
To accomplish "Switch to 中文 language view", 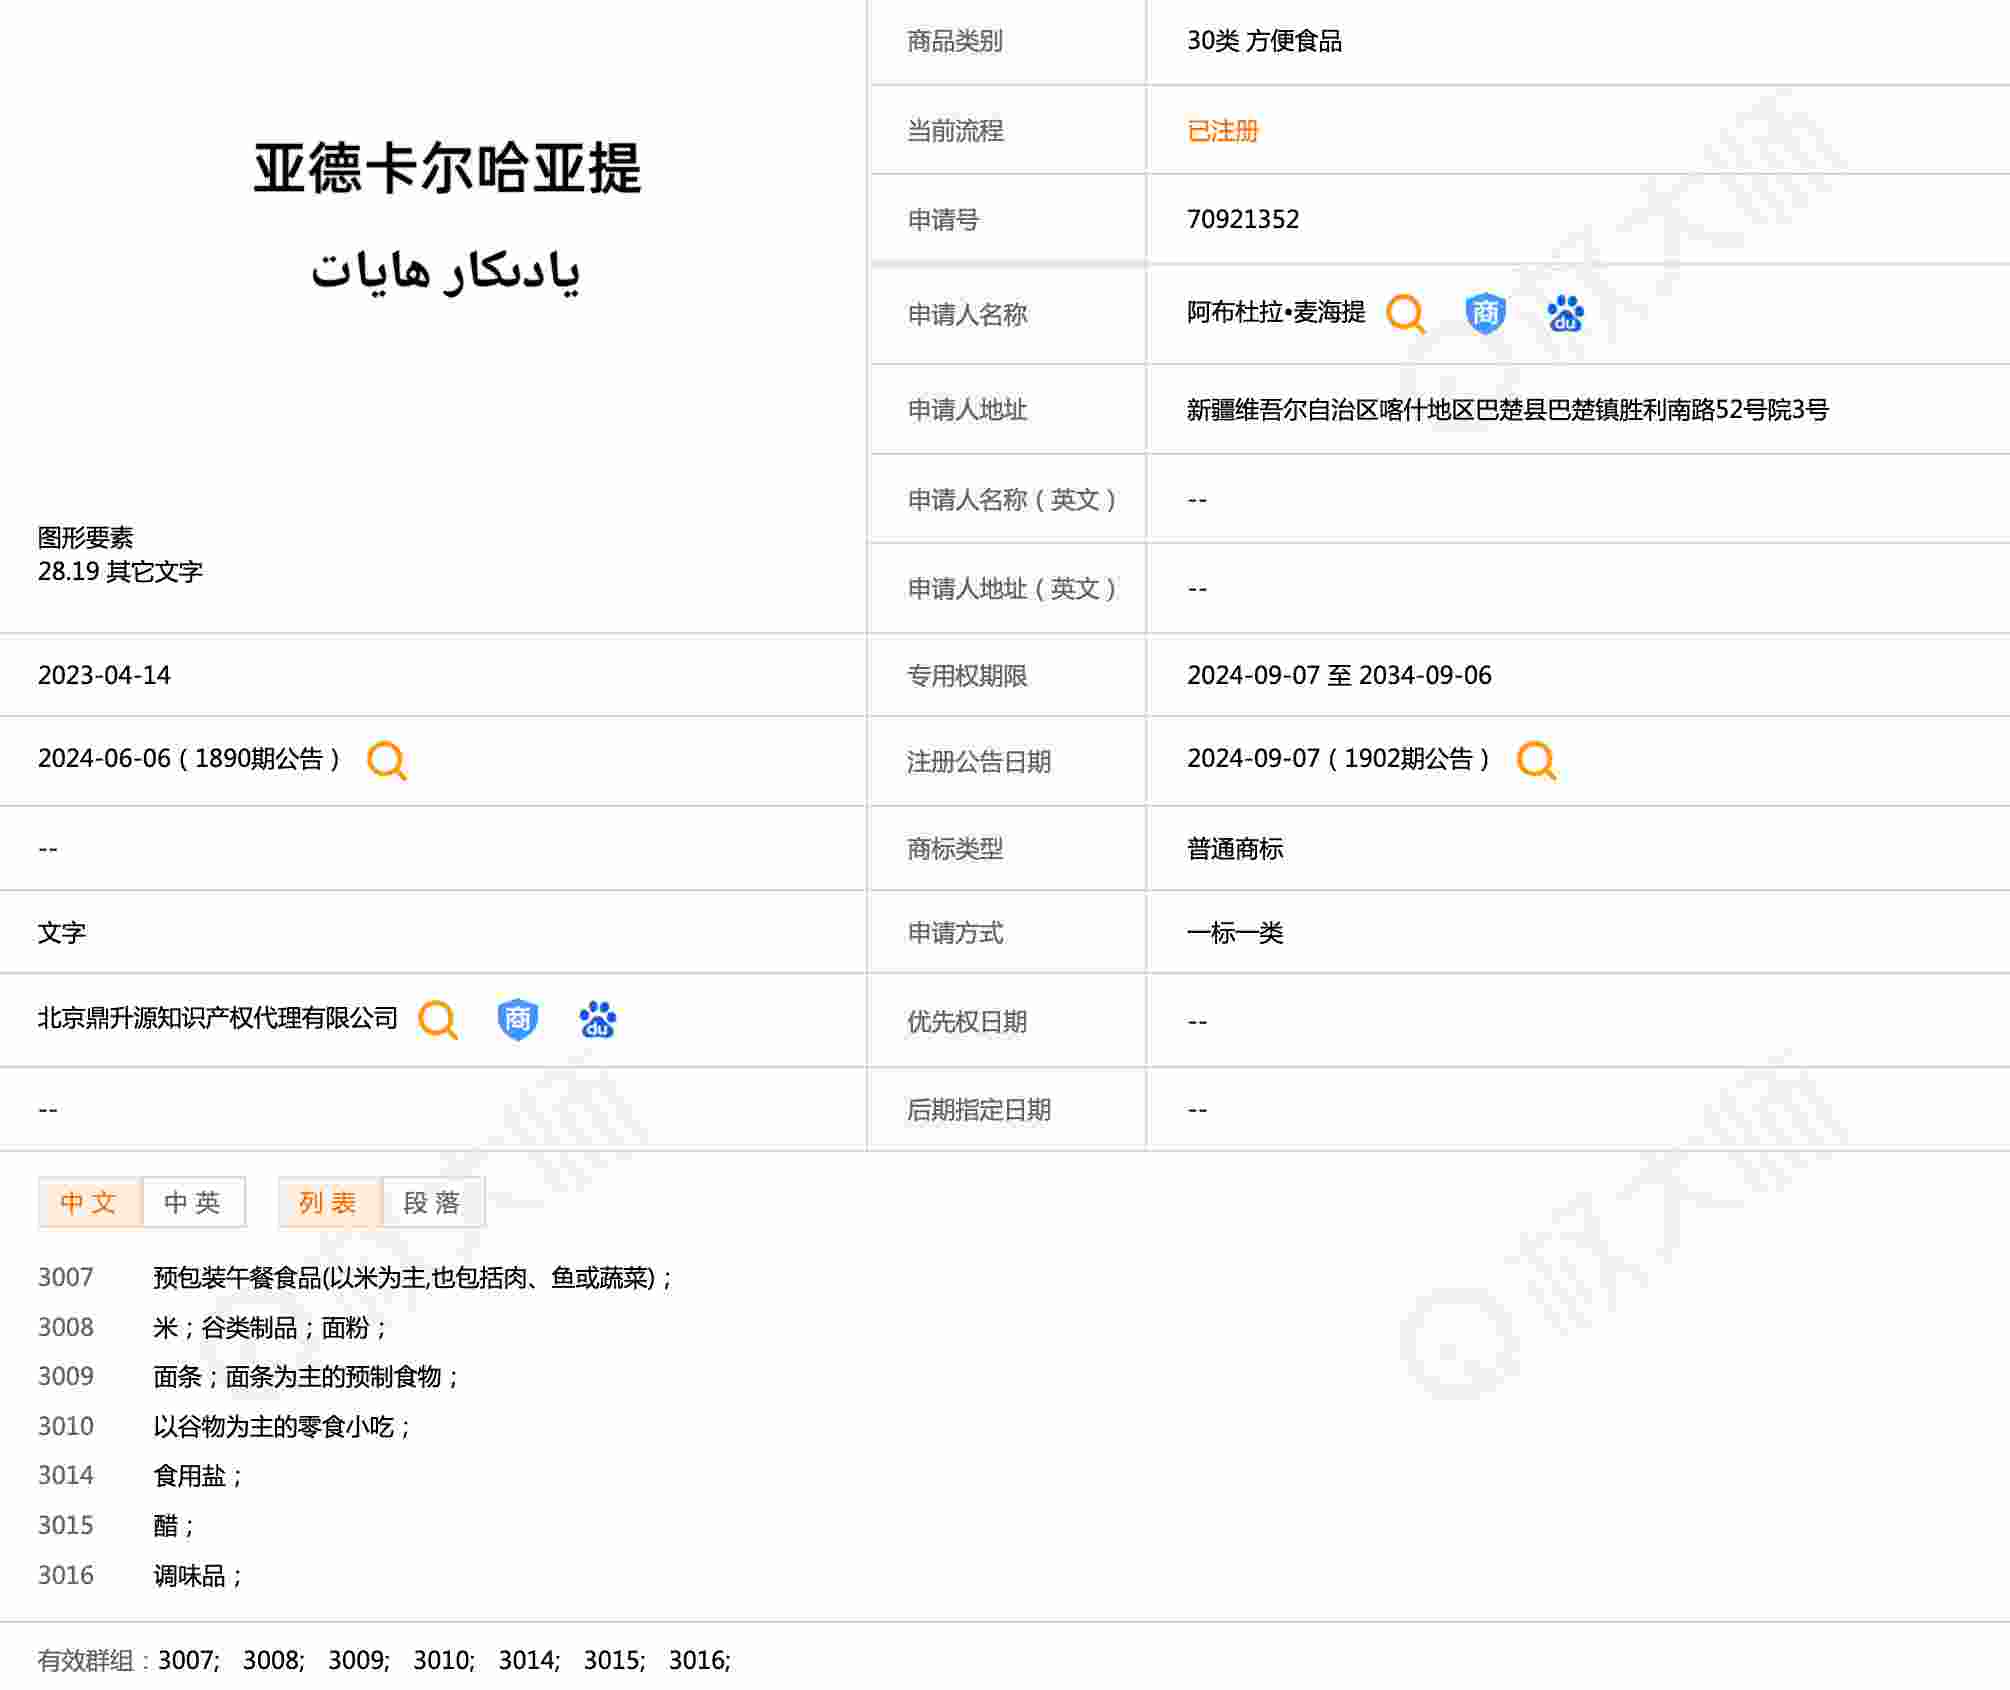I will pos(89,1202).
